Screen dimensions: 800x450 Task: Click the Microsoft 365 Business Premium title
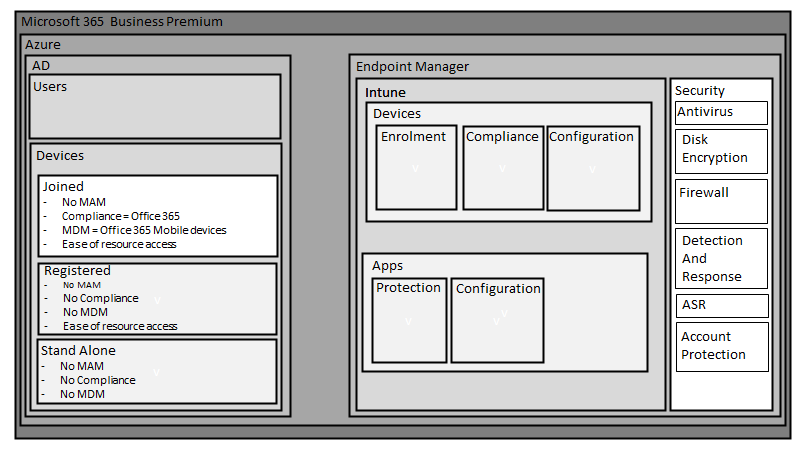[x=122, y=21]
